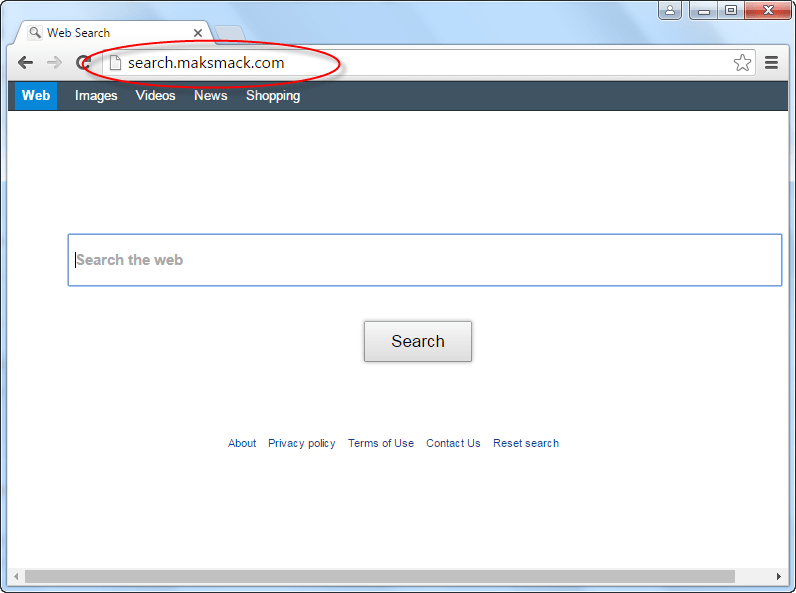Click the Reset search link
The image size is (796, 593).
[x=526, y=443]
